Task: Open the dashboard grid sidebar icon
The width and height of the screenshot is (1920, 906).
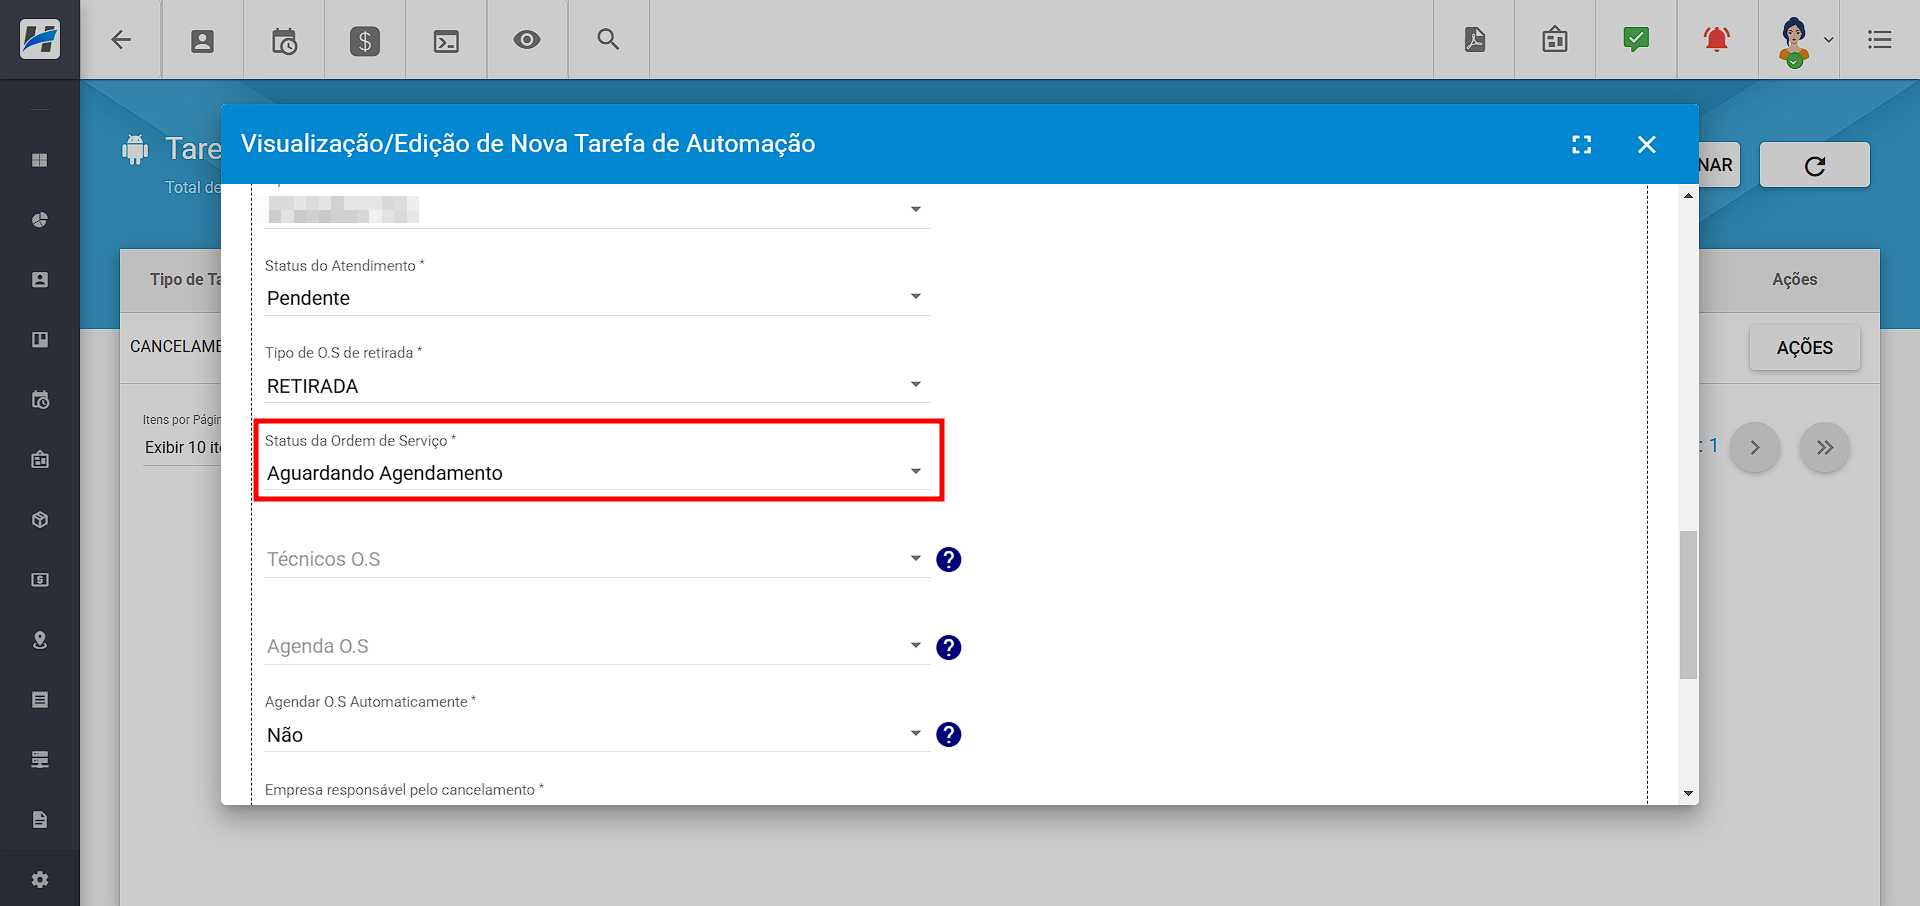Action: tap(40, 160)
